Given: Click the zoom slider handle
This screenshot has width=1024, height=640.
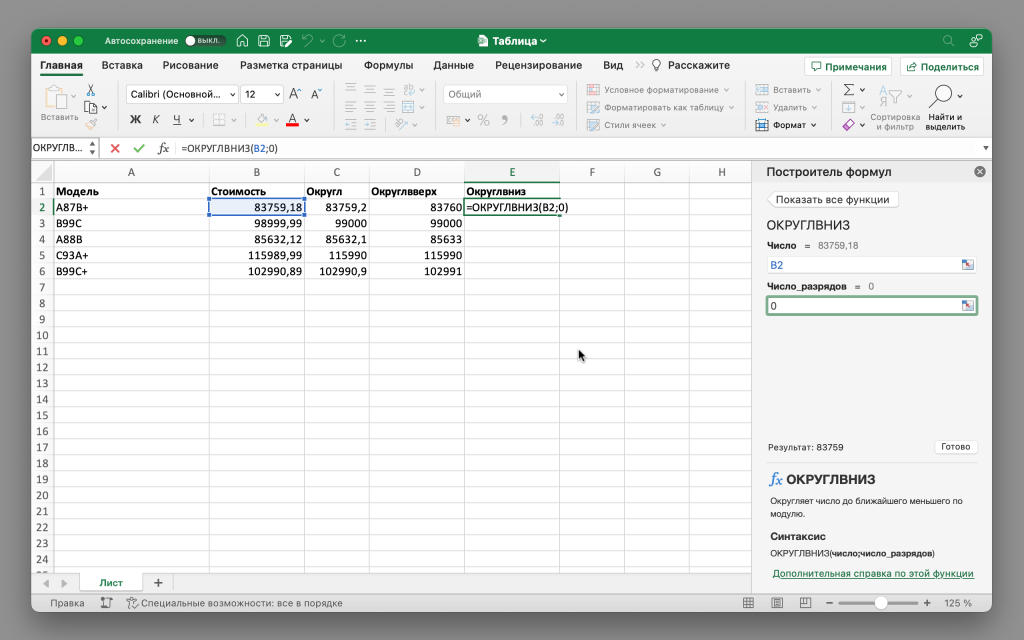Looking at the screenshot, I should (881, 603).
